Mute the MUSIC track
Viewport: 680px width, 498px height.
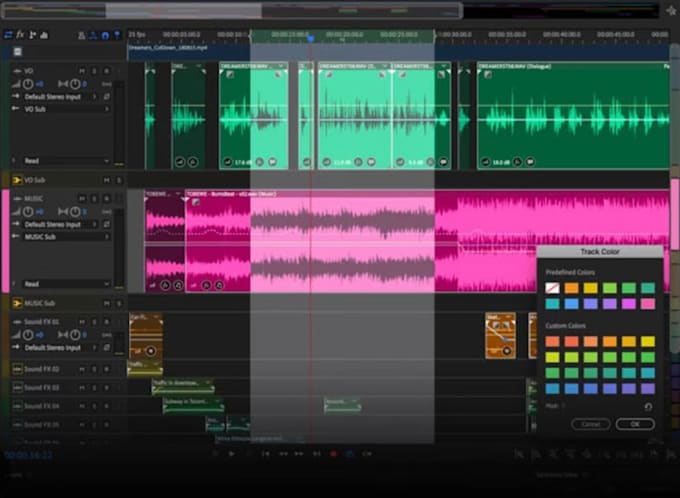click(x=82, y=199)
